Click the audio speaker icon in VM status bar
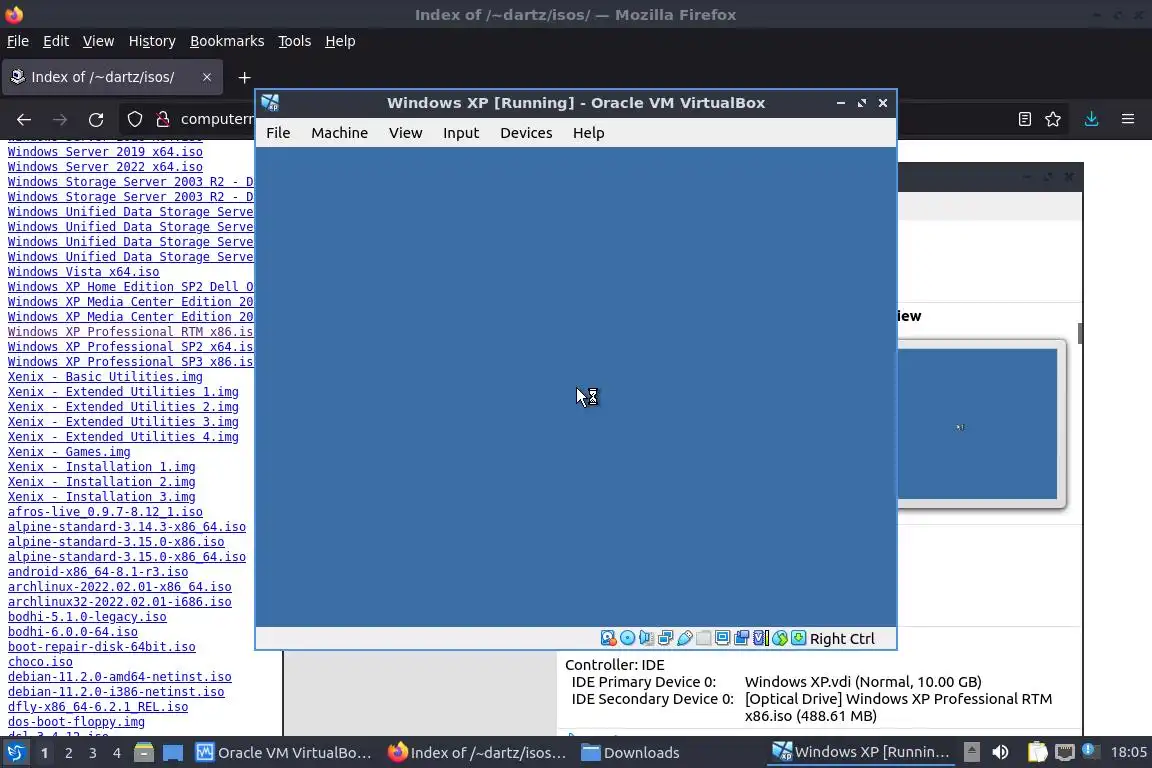 click(x=647, y=638)
